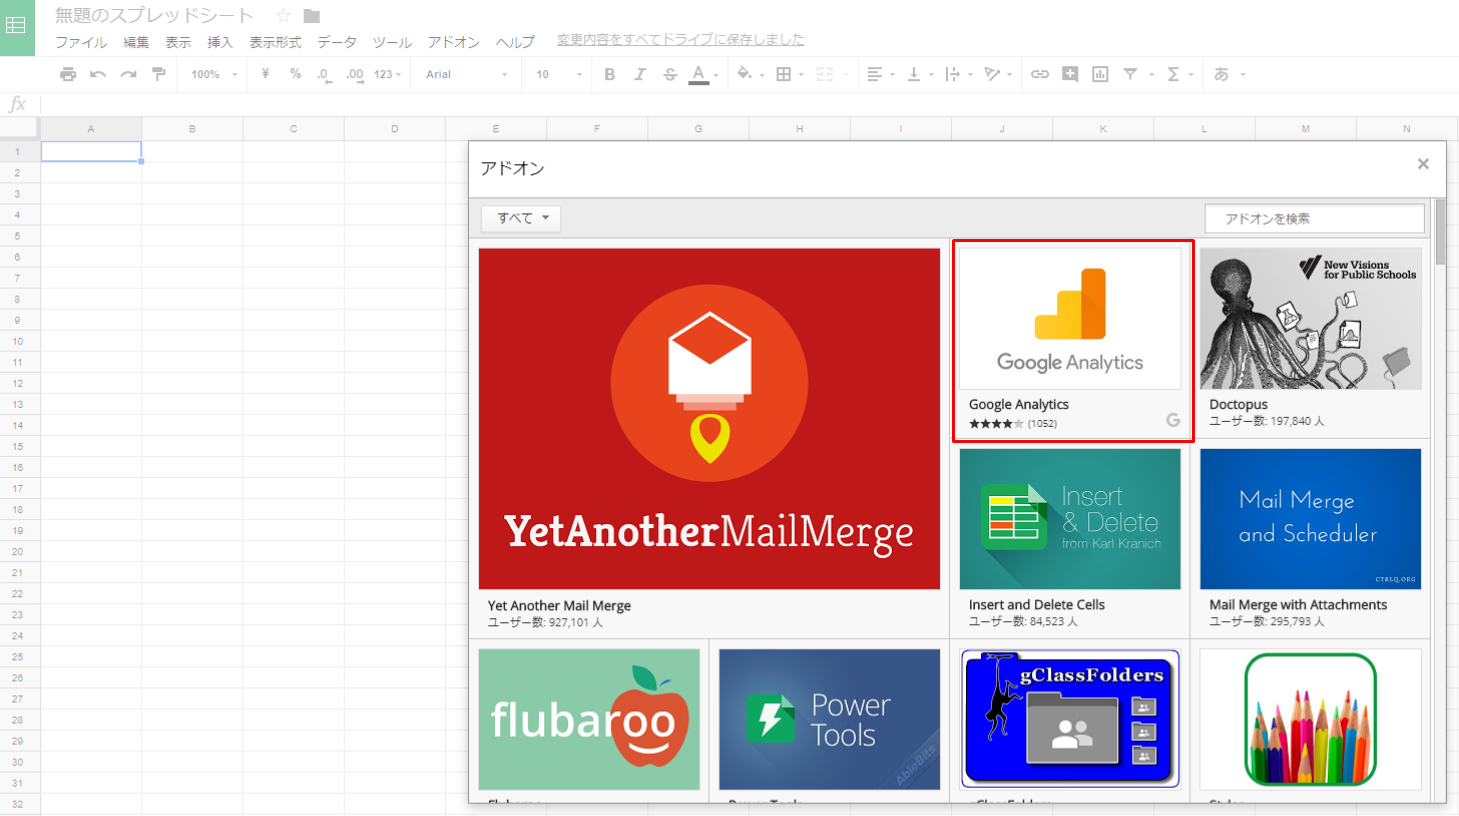Click the move to folder icon
1459x816 pixels.
click(x=312, y=16)
